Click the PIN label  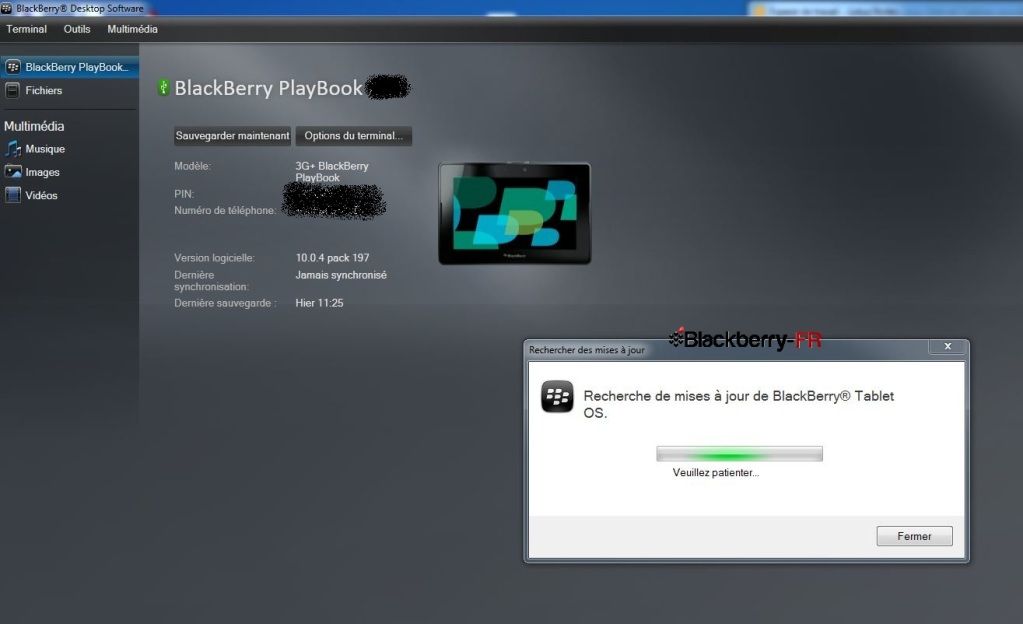pyautogui.click(x=184, y=194)
